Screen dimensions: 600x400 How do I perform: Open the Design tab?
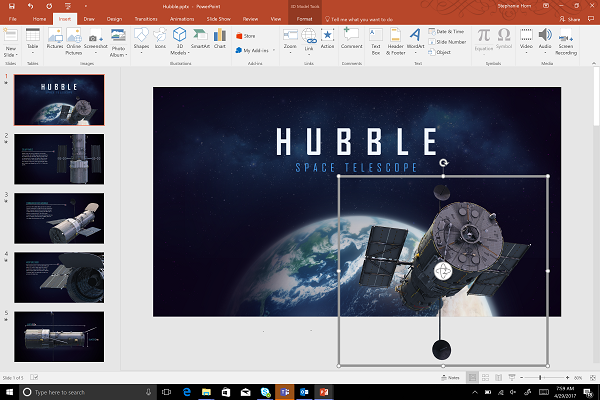point(114,18)
